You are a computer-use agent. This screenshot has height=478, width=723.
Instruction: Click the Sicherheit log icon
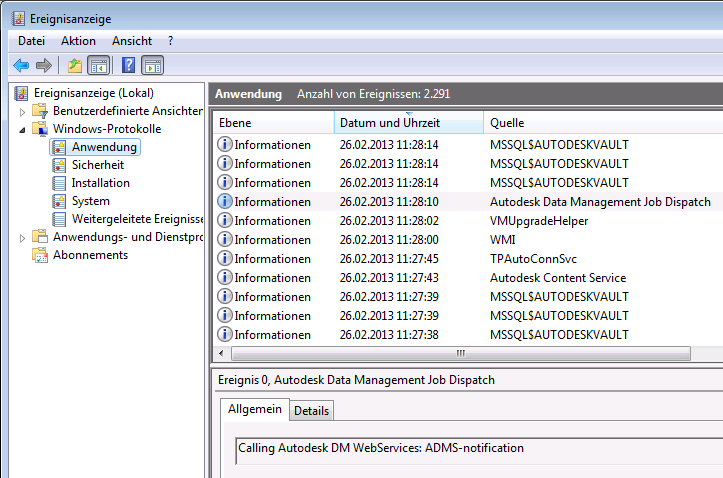coord(59,165)
